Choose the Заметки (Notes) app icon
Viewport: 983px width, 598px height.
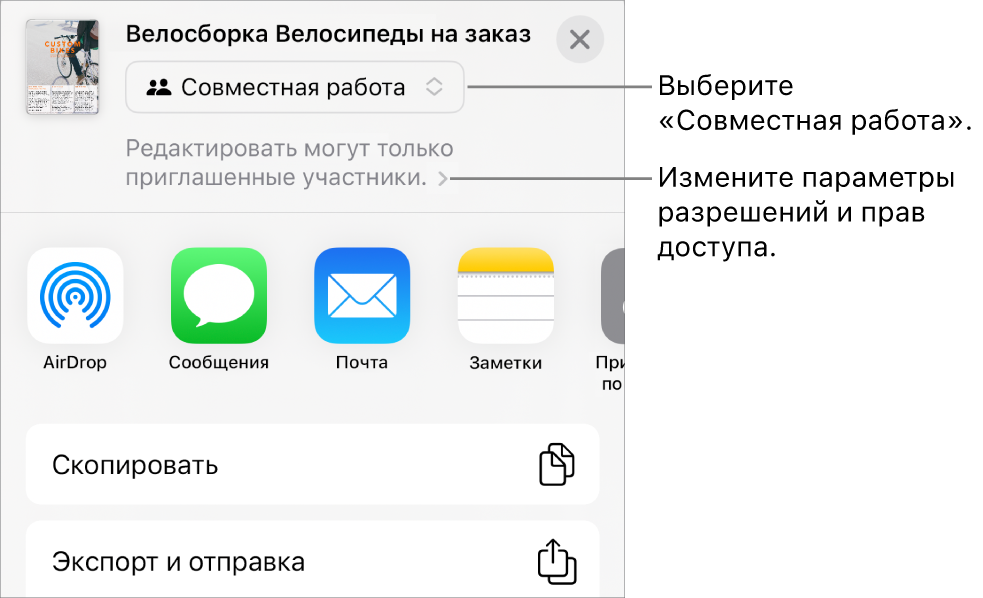tap(505, 296)
